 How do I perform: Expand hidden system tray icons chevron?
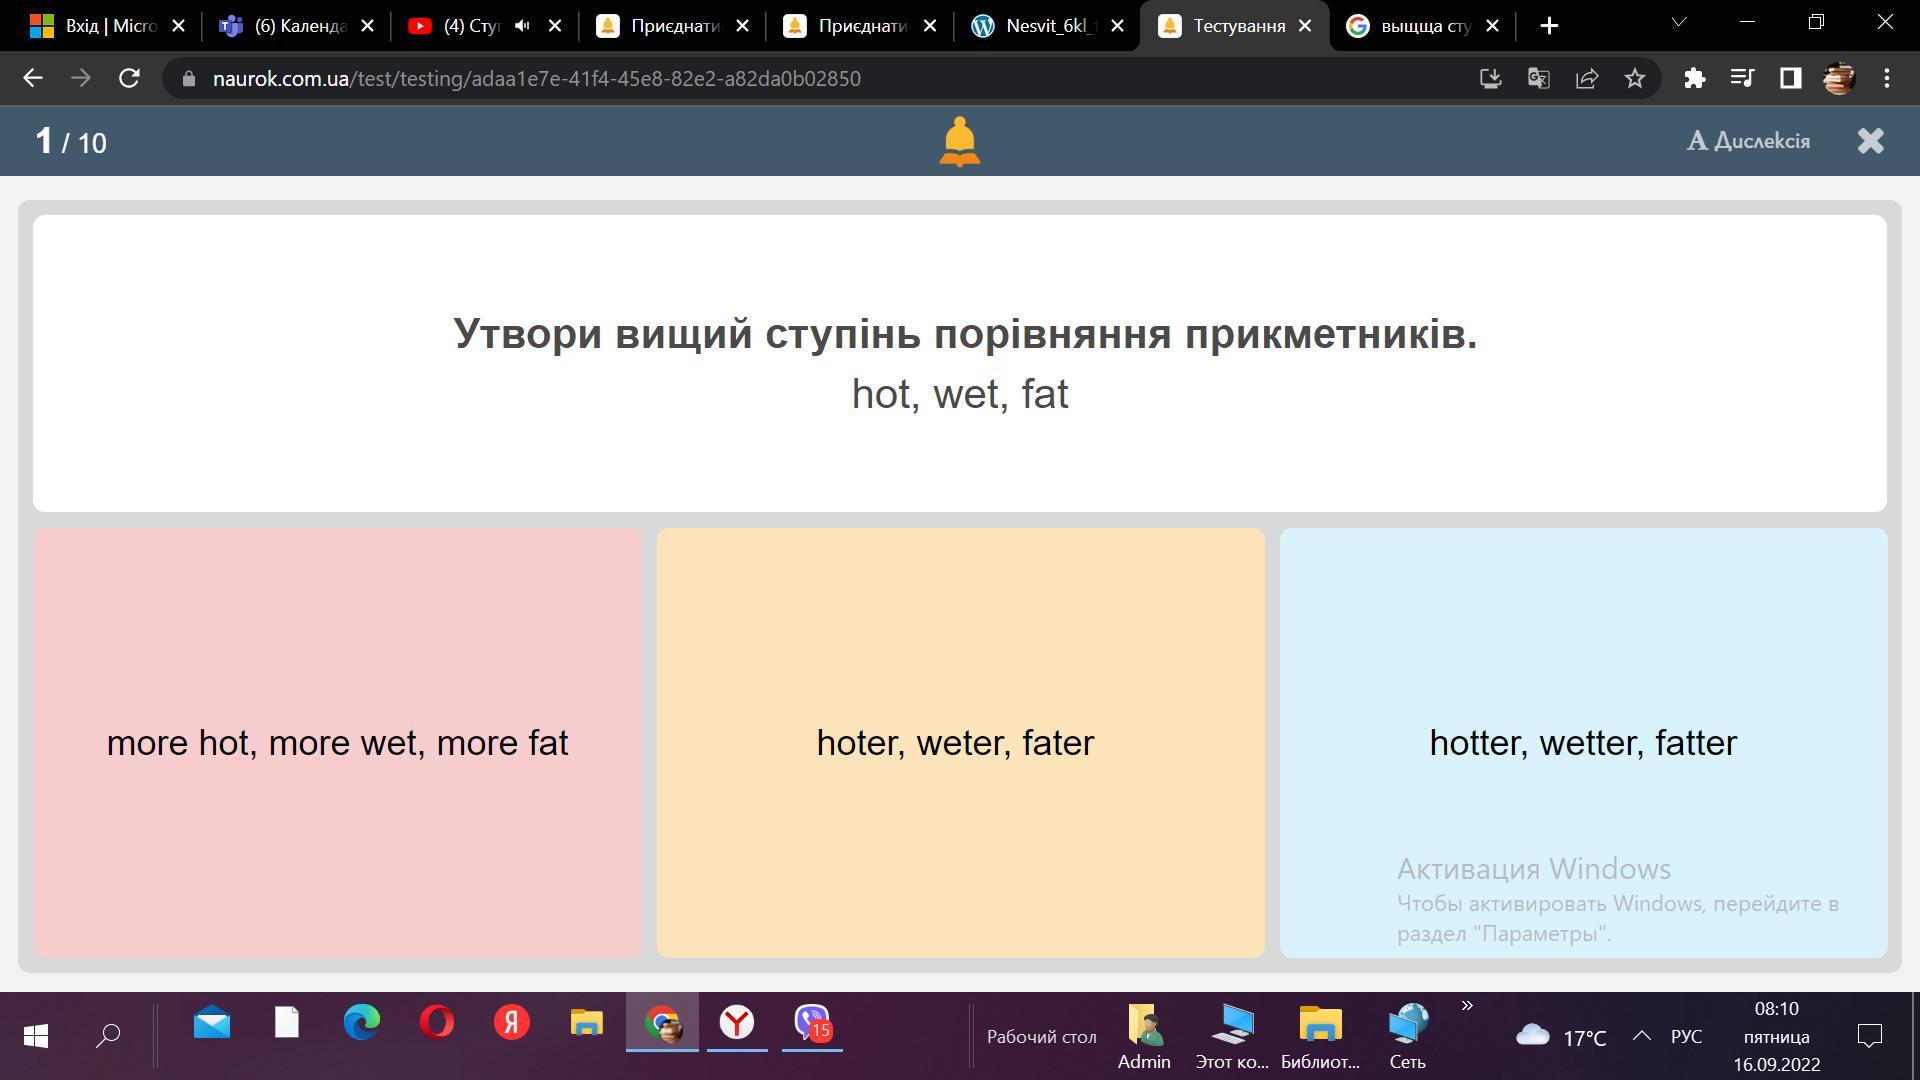point(1641,1037)
